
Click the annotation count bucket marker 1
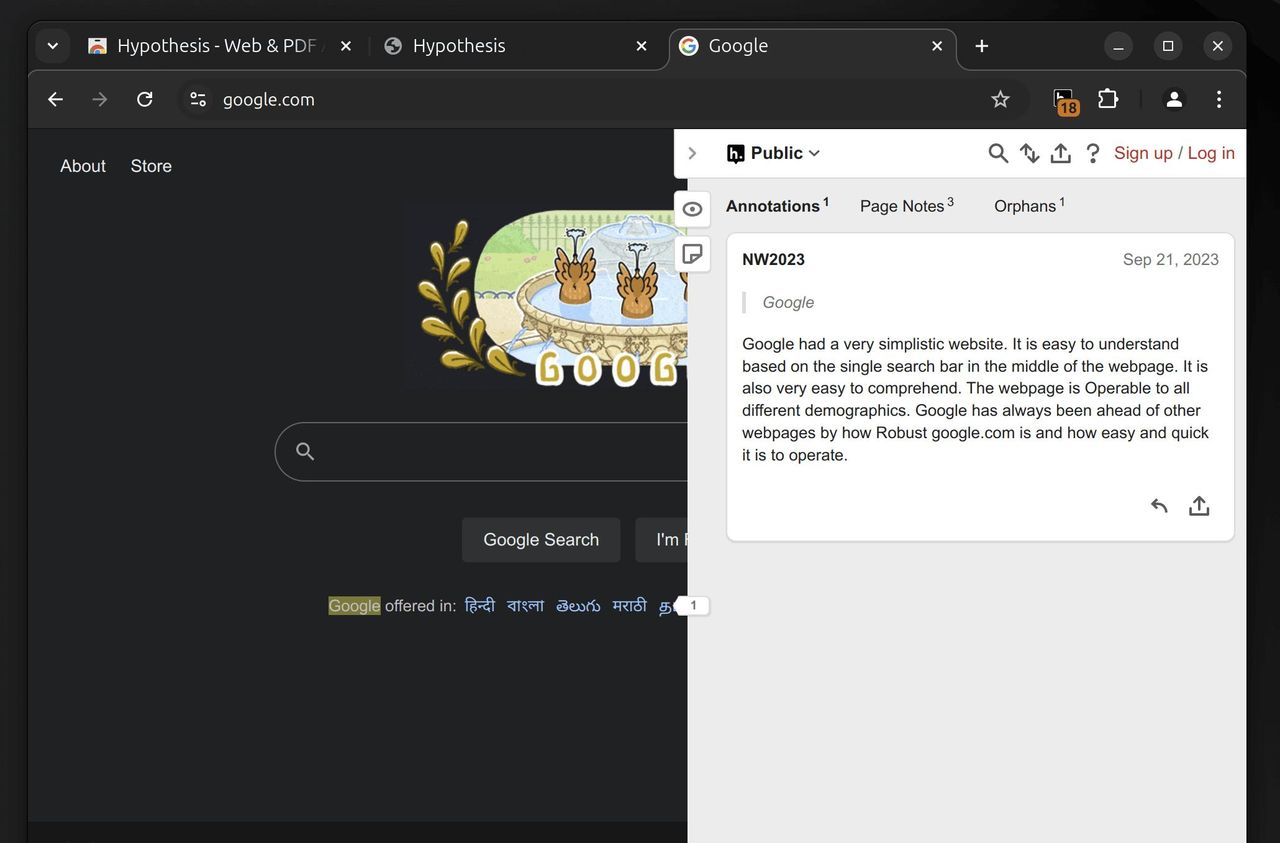pyautogui.click(x=693, y=605)
